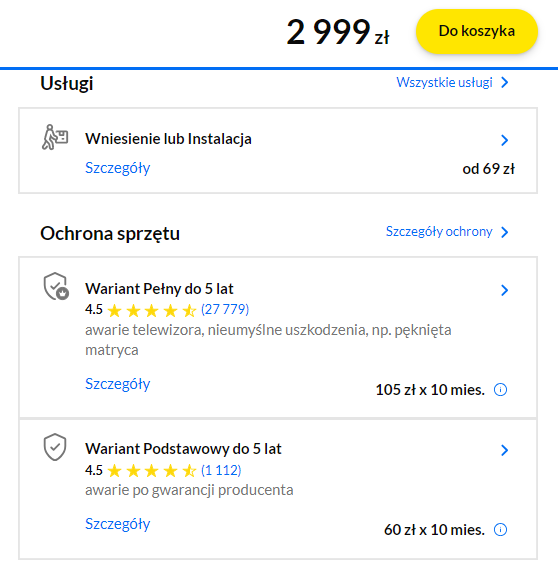Viewport: 558px width, 574px height.
Task: Add the product with Do koszyka button
Action: (x=477, y=31)
